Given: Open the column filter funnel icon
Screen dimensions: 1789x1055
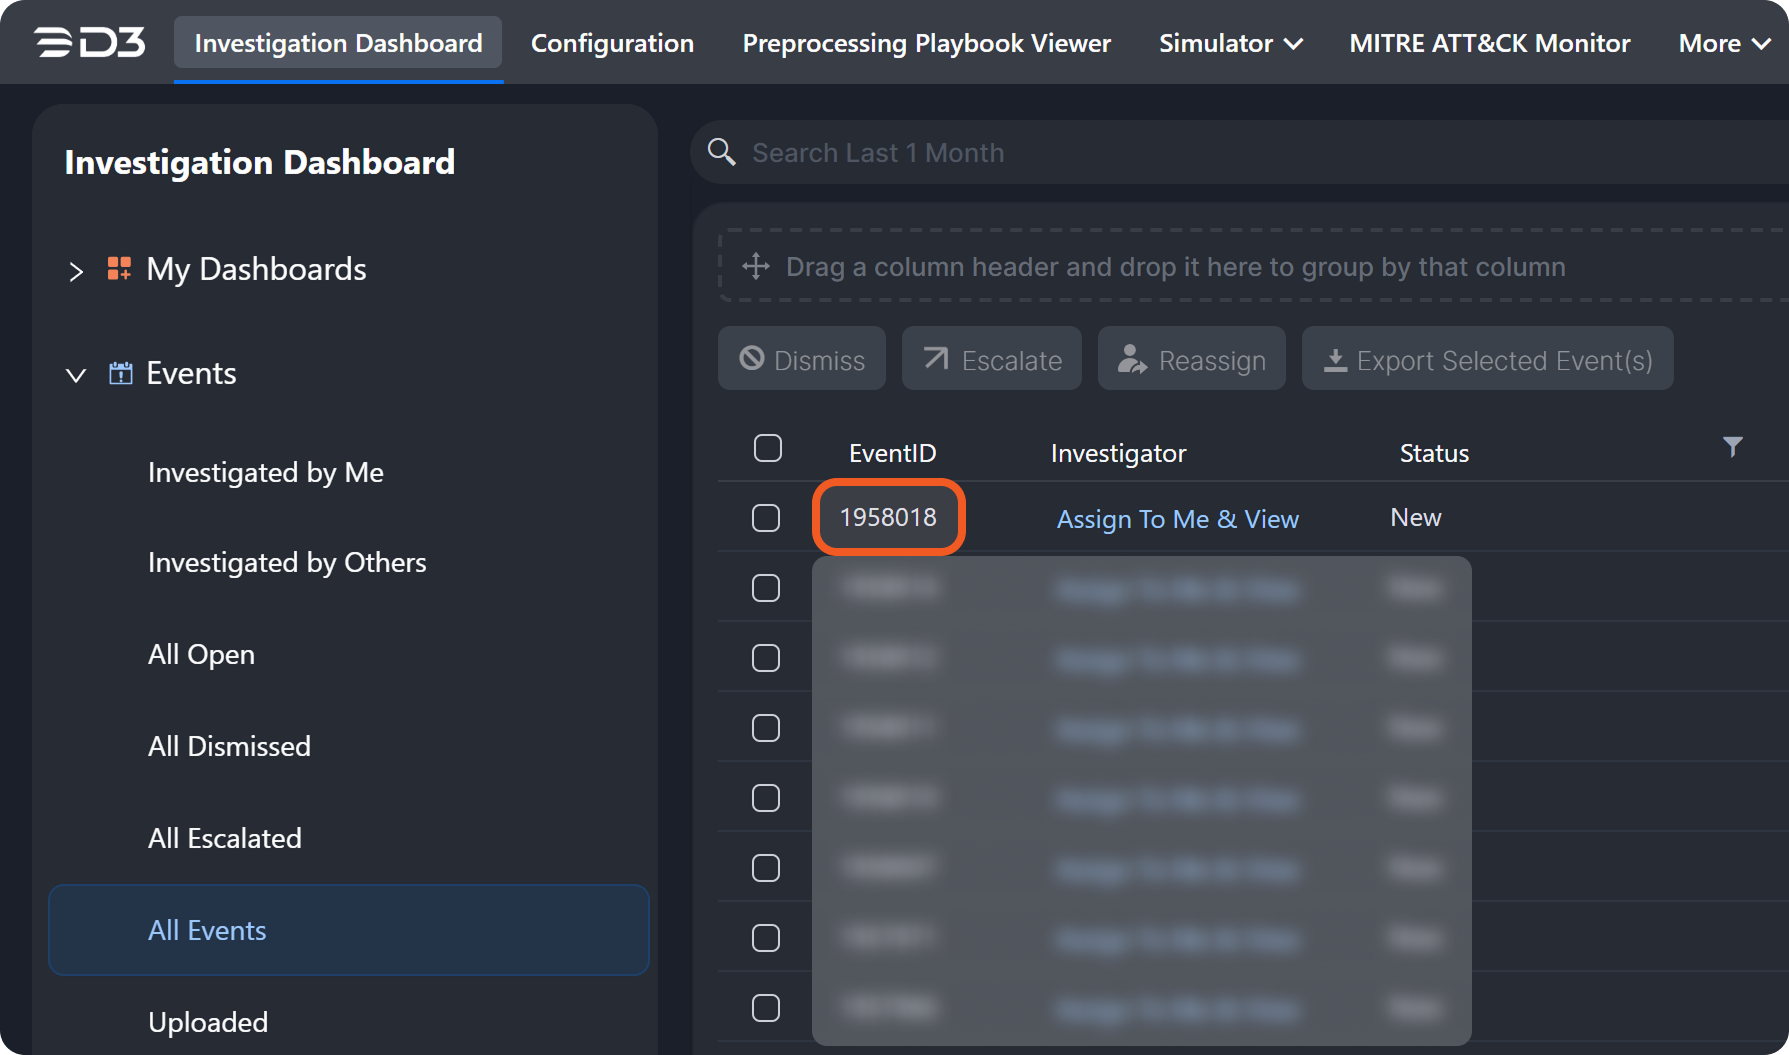Looking at the screenshot, I should tap(1732, 447).
